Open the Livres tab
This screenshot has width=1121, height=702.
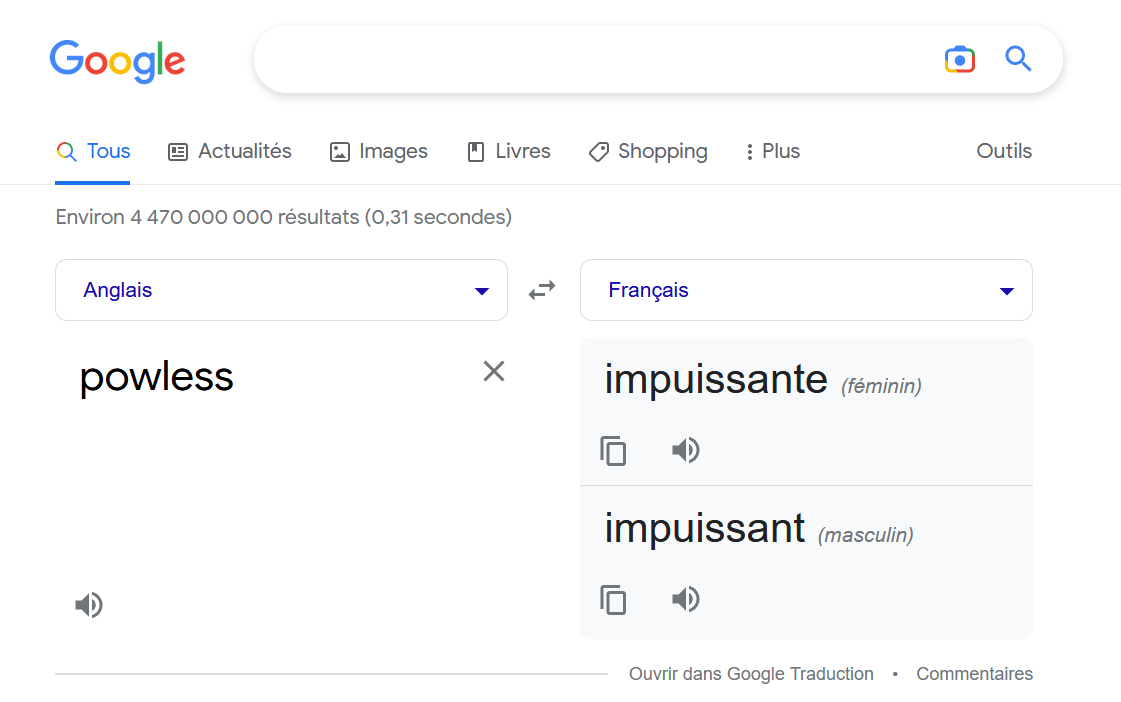pyautogui.click(x=509, y=152)
